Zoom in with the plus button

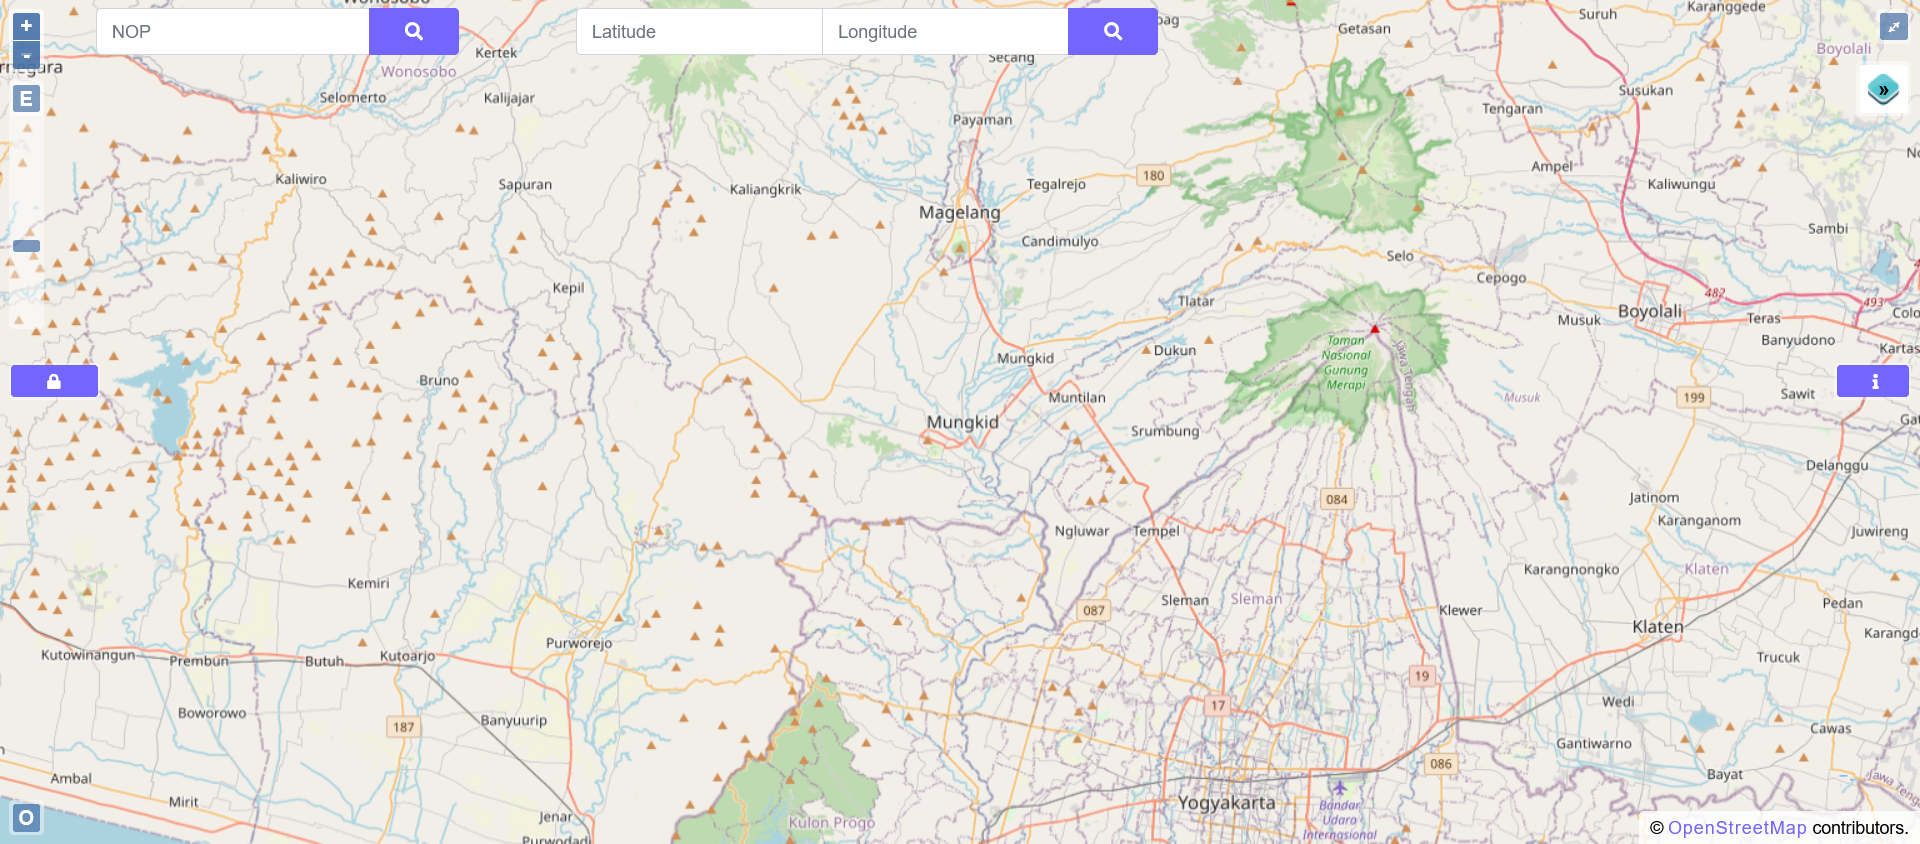26,26
